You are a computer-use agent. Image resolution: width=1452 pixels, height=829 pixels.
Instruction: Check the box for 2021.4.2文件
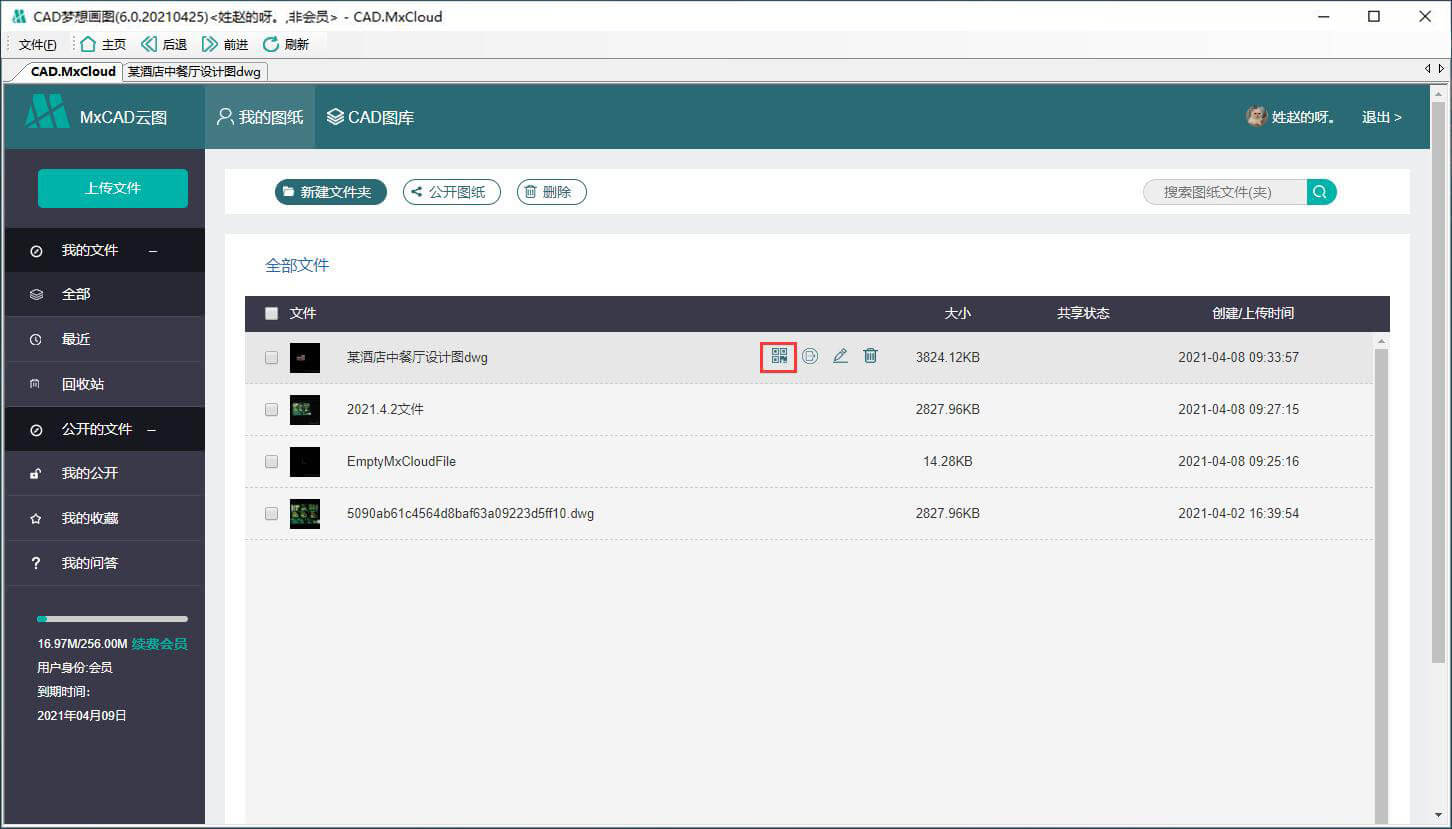(271, 409)
